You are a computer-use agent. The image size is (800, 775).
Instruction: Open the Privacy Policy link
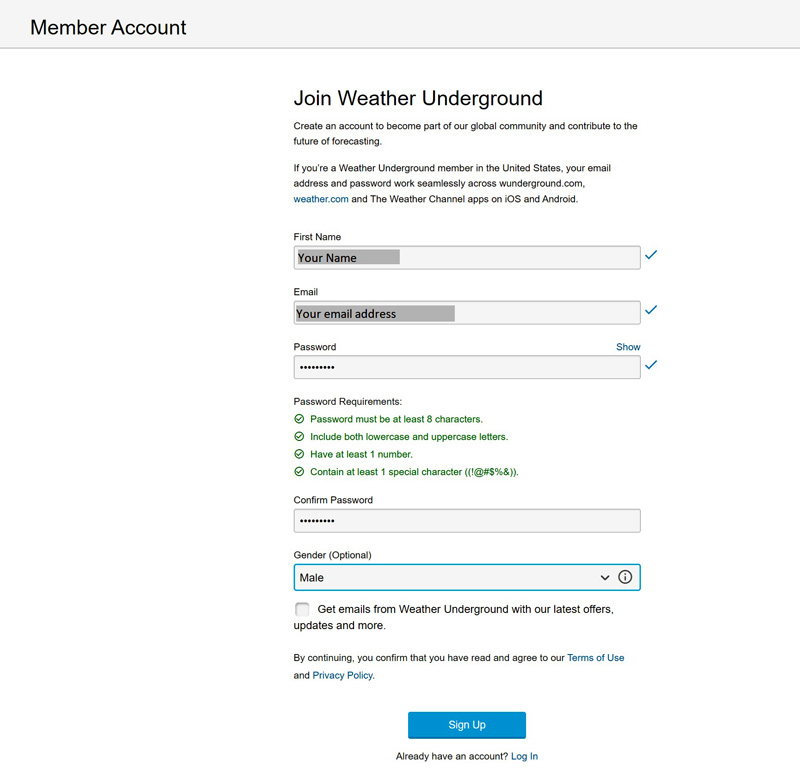point(342,675)
